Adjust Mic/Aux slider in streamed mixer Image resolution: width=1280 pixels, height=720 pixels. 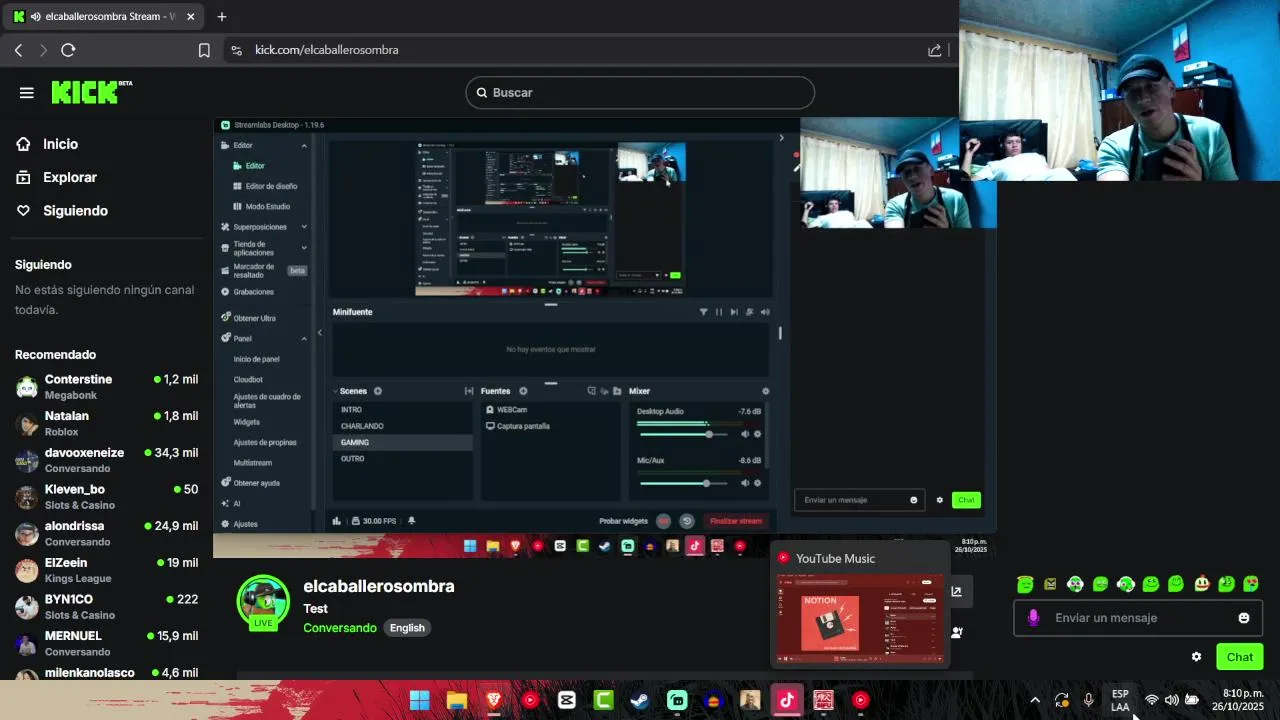(x=686, y=483)
